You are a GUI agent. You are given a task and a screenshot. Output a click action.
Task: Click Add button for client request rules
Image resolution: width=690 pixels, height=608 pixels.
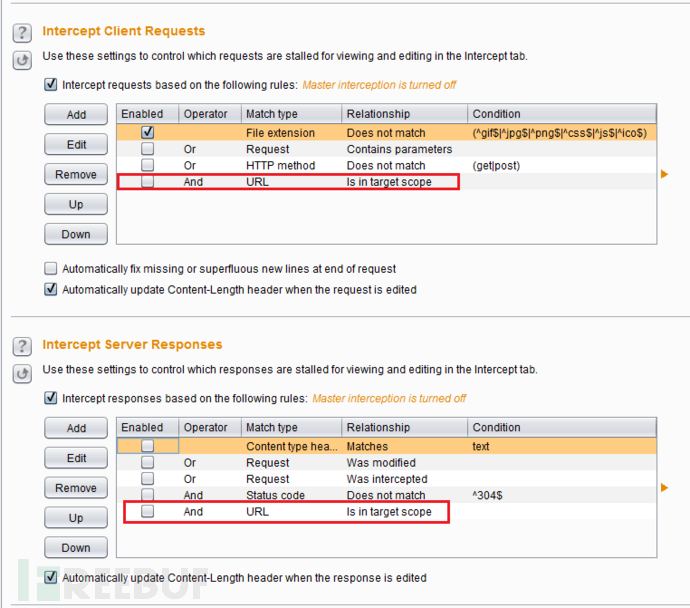pyautogui.click(x=76, y=114)
